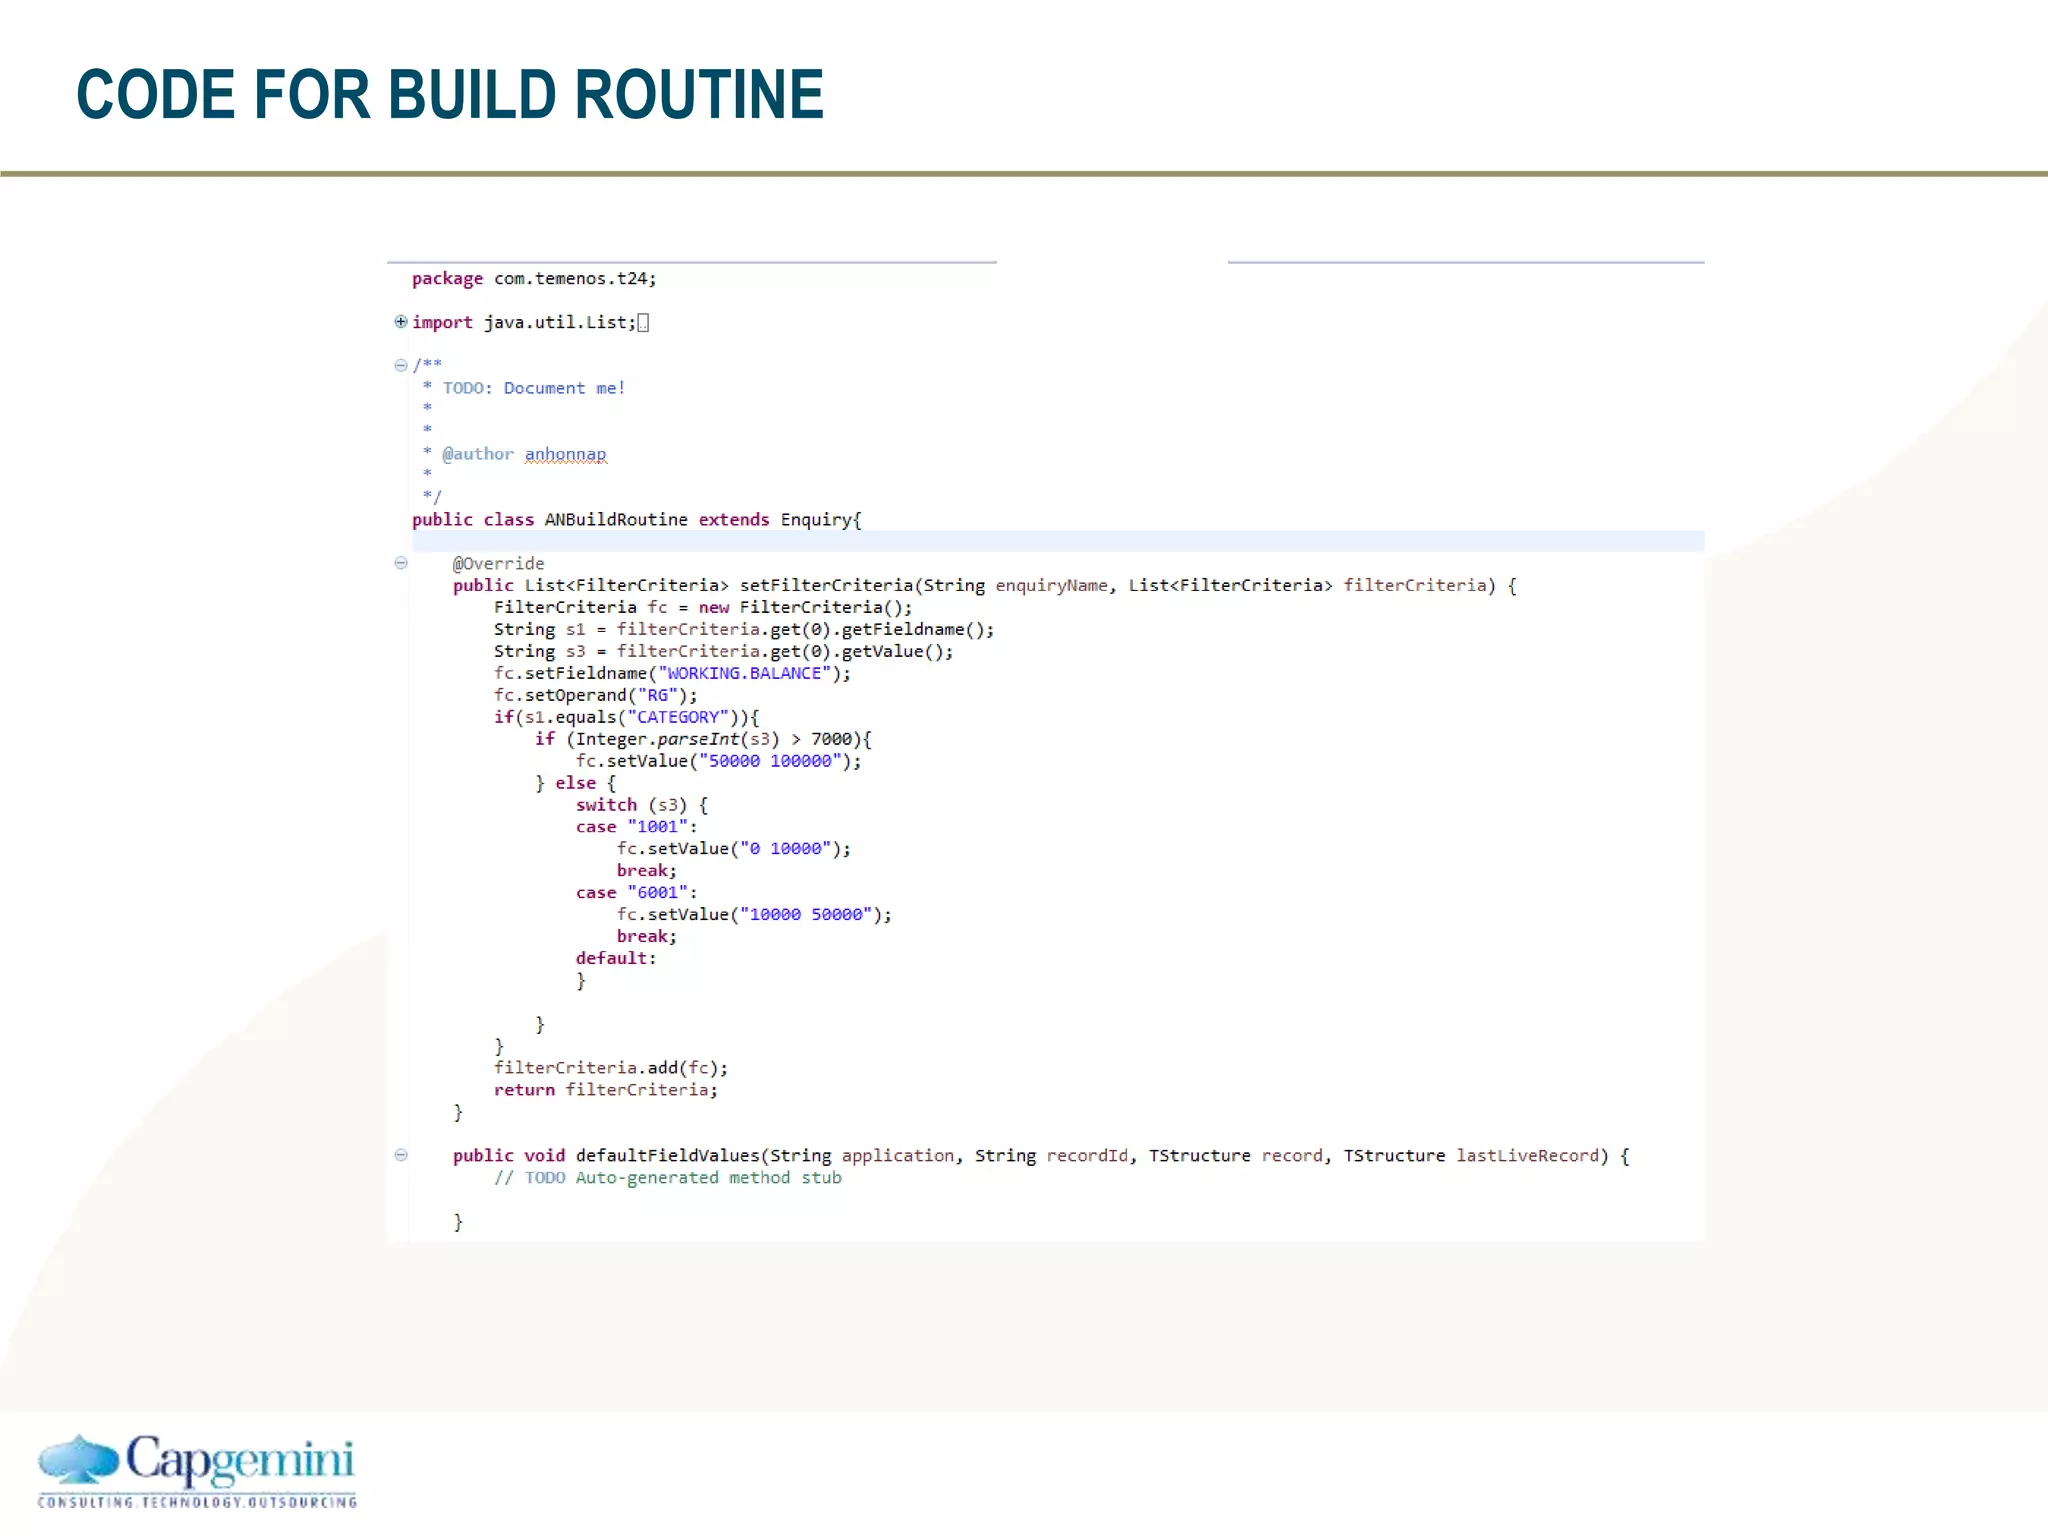
Task: Click the 'filterCriteria.add(fc);' line
Action: (611, 1068)
